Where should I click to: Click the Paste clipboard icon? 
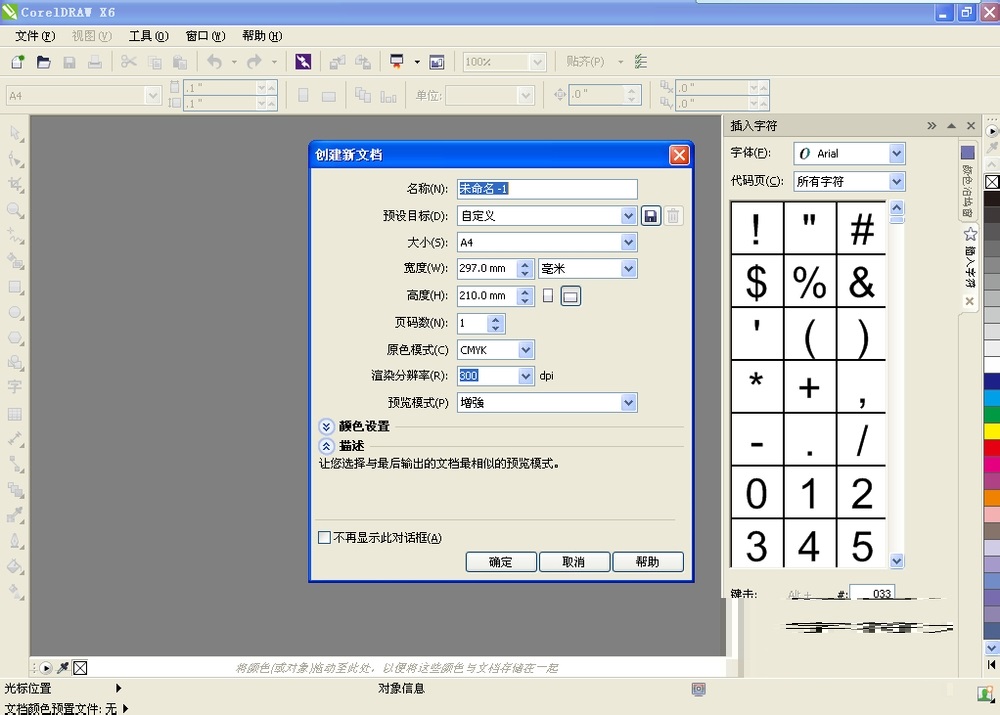(180, 62)
